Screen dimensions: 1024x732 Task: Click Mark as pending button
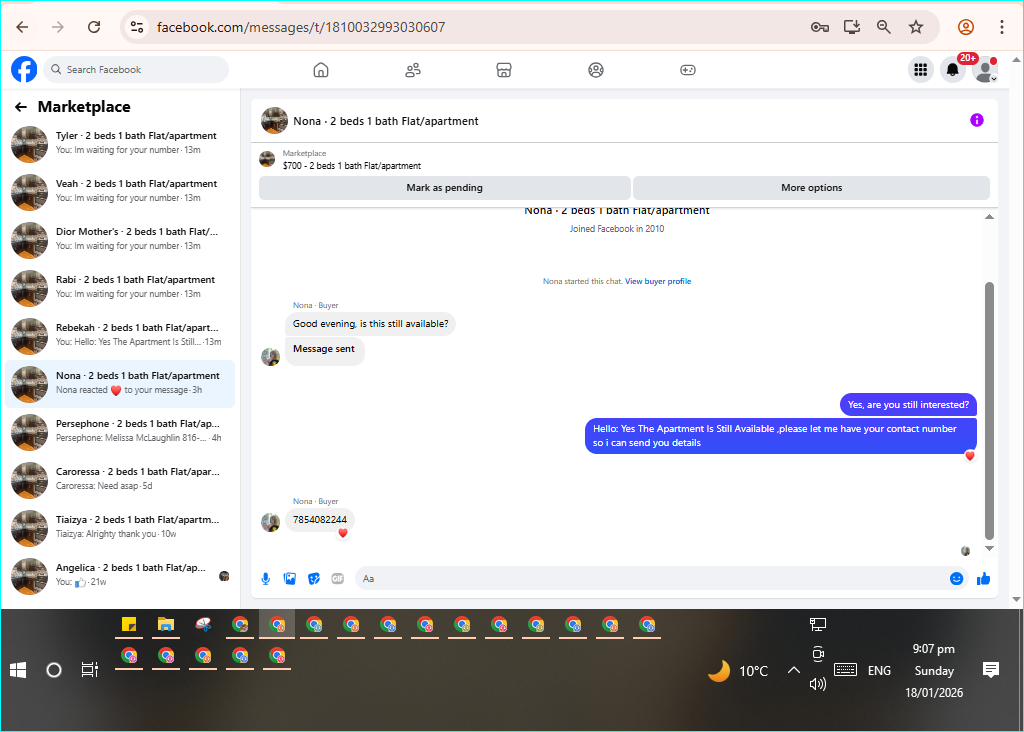pos(444,187)
